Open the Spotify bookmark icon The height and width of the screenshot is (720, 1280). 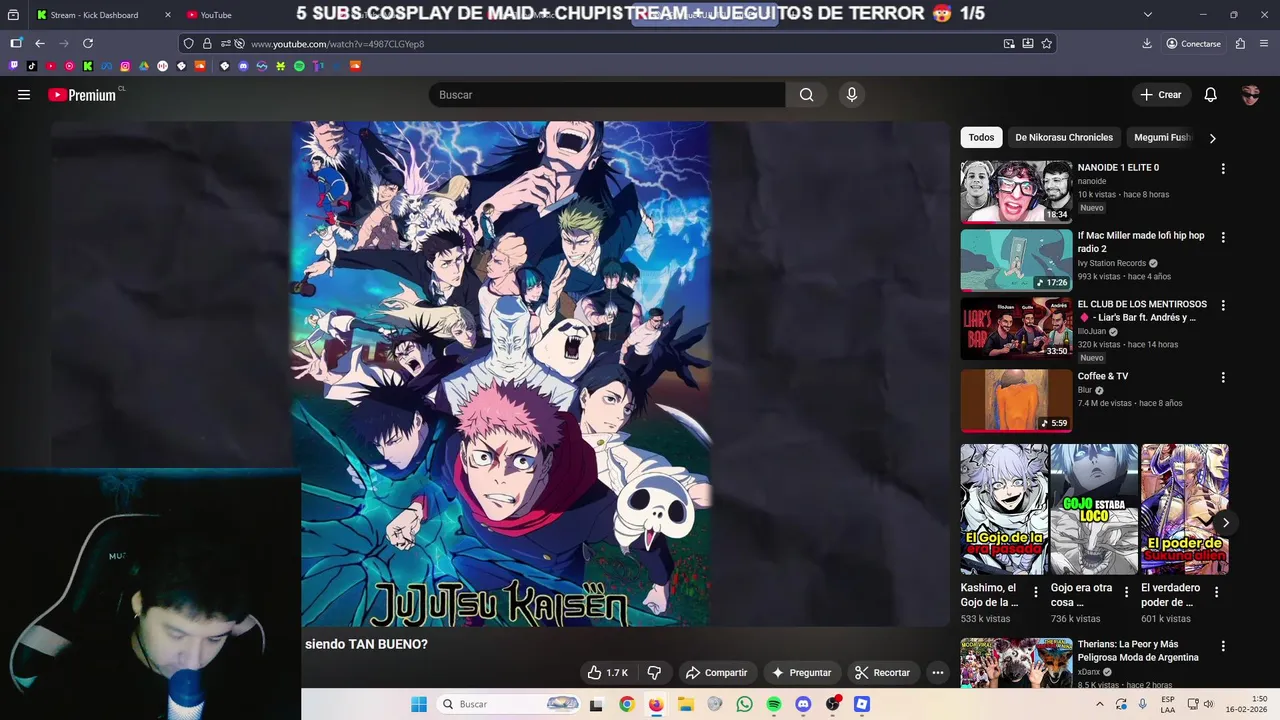tap(299, 66)
